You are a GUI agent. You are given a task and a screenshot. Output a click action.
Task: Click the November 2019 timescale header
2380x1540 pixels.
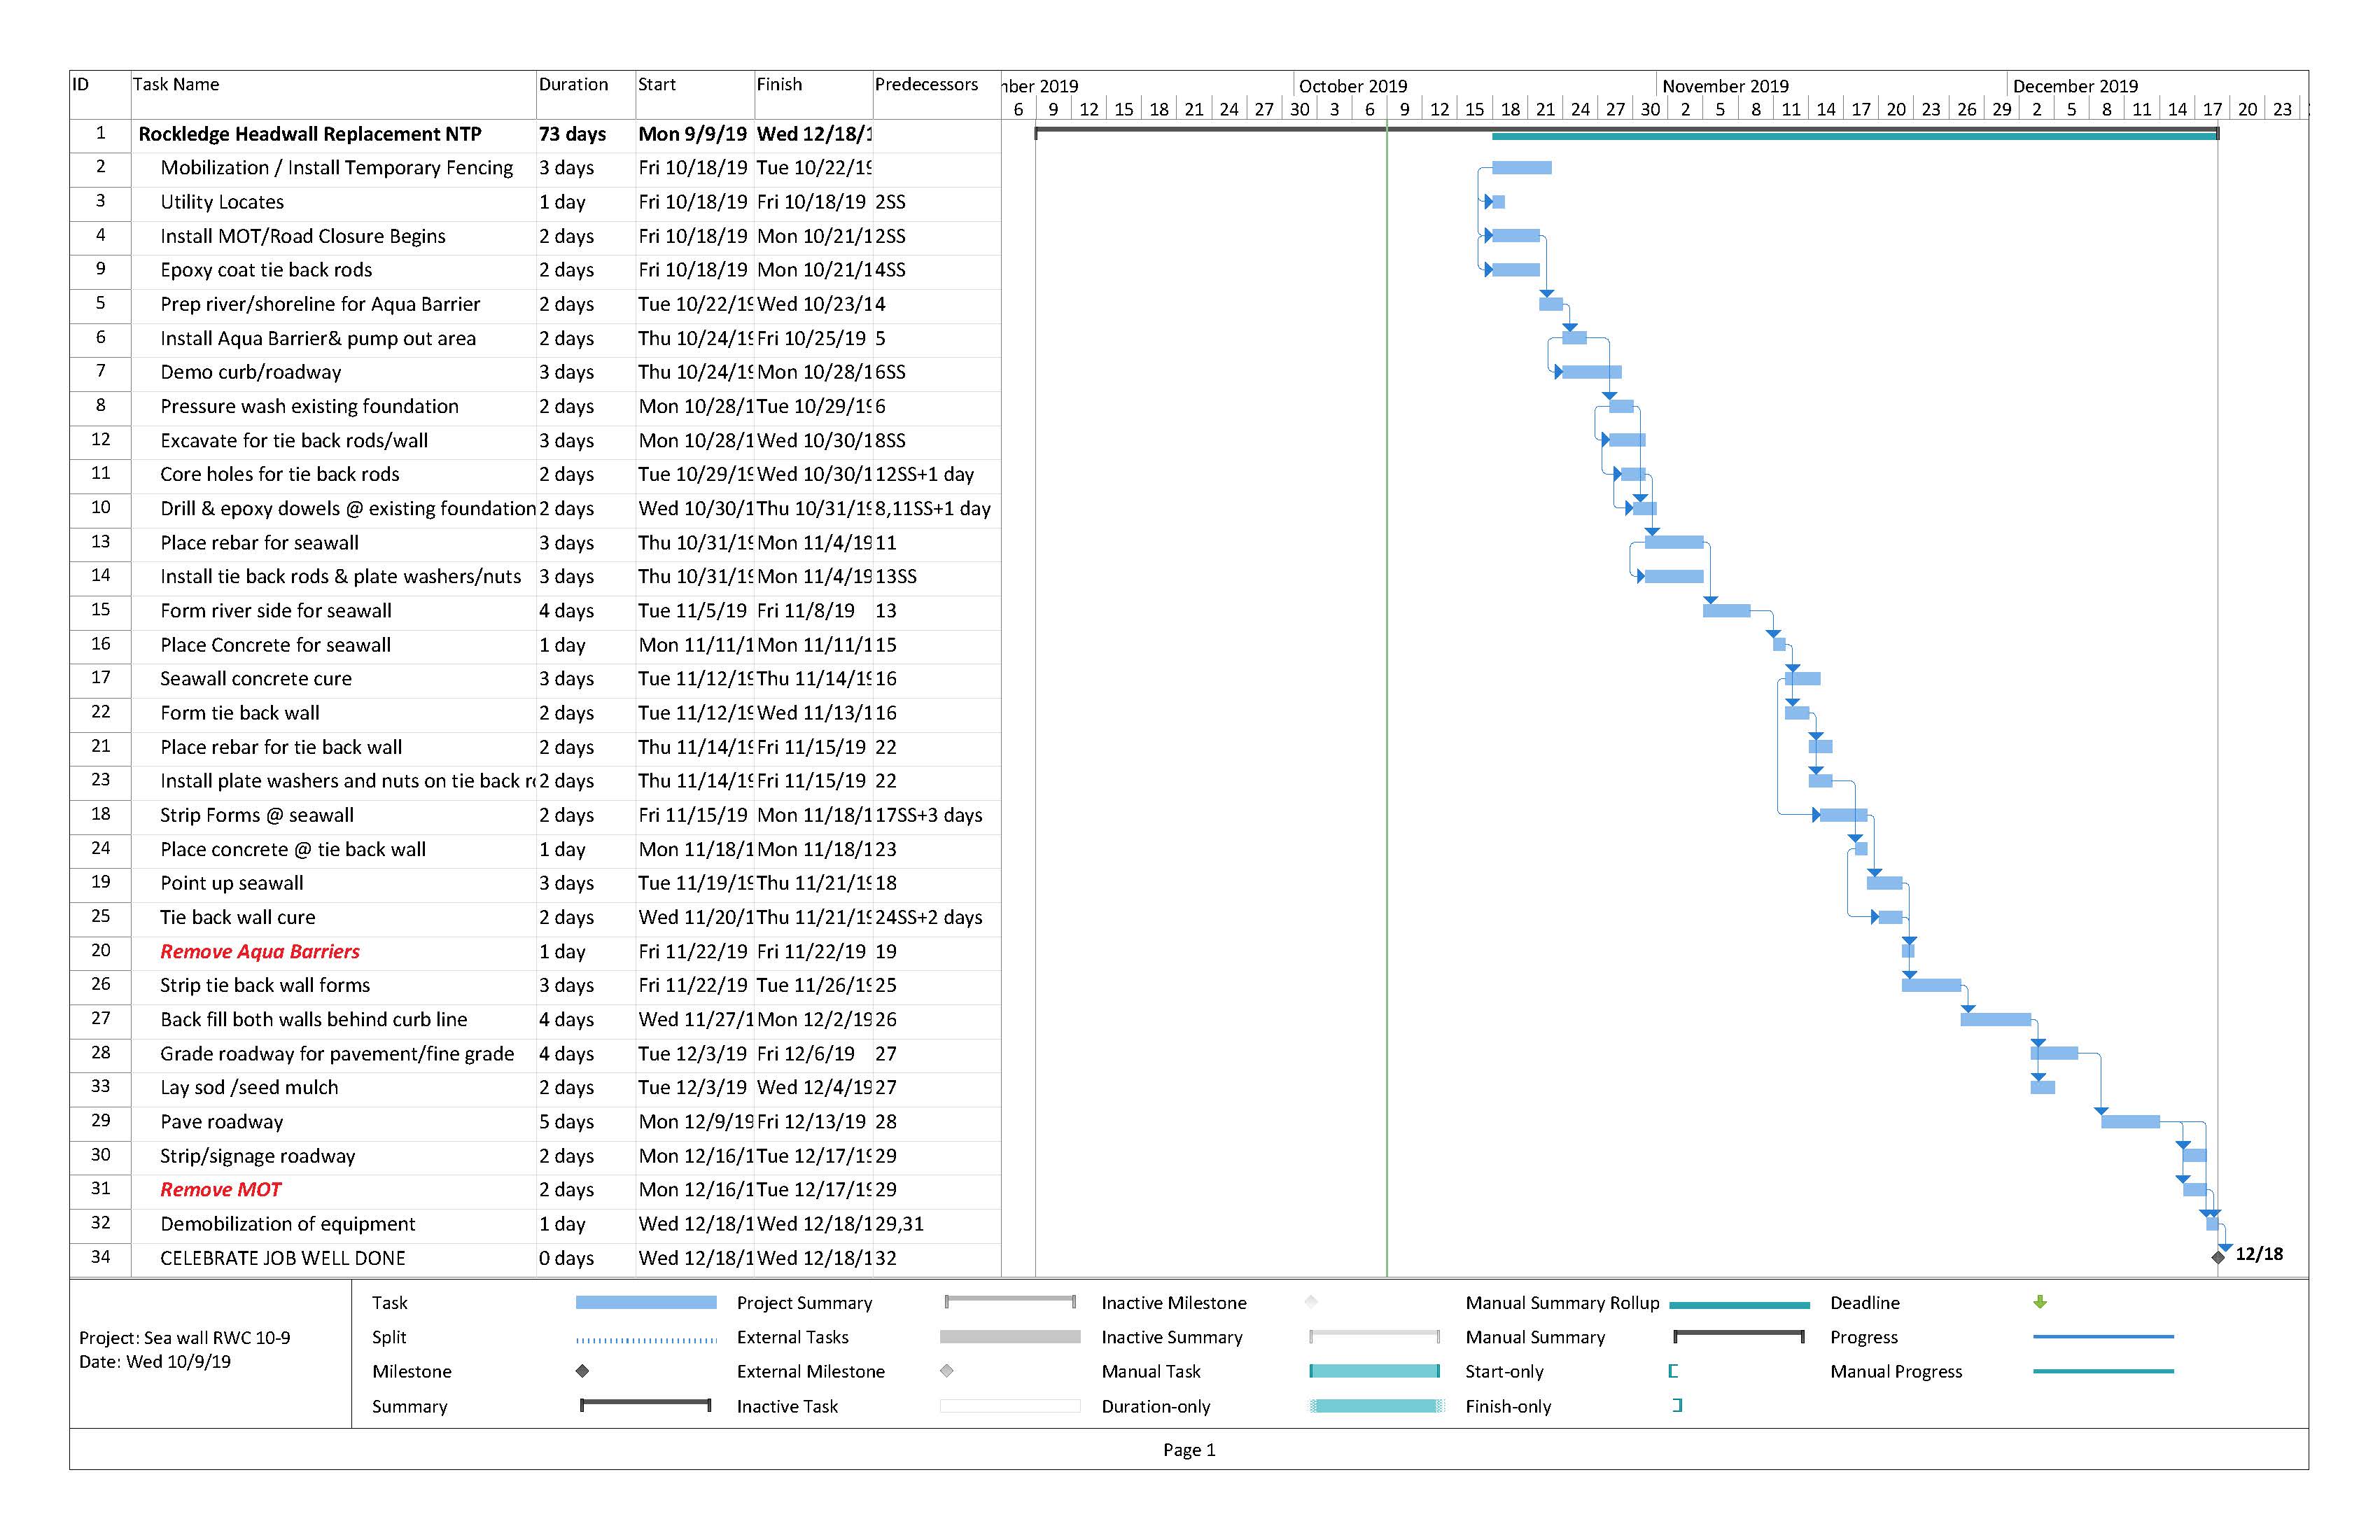tap(1725, 86)
